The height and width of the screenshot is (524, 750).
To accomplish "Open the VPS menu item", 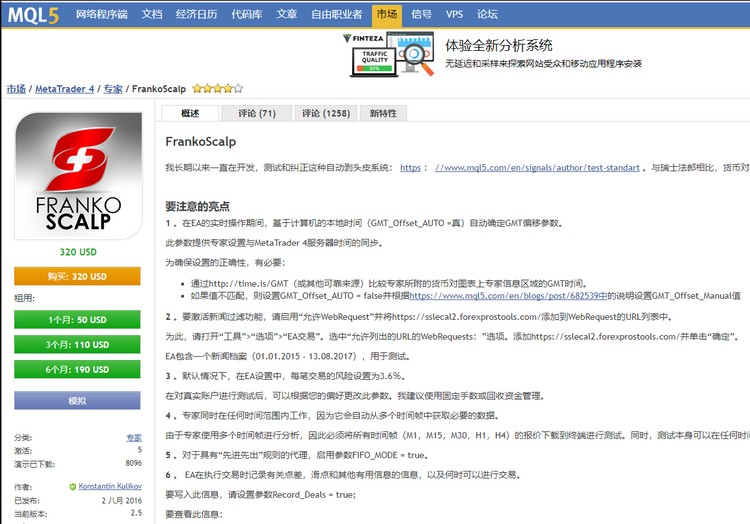I will pos(454,14).
